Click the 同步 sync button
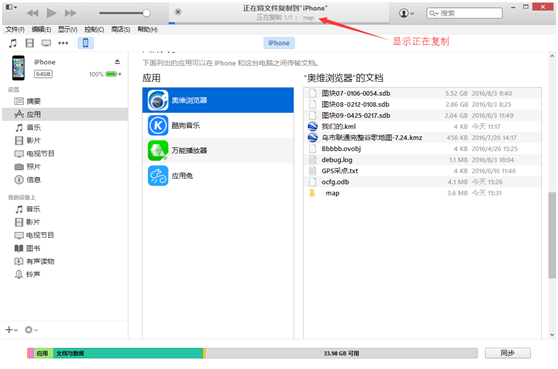Screen dimensions: 558x369 point(507,353)
